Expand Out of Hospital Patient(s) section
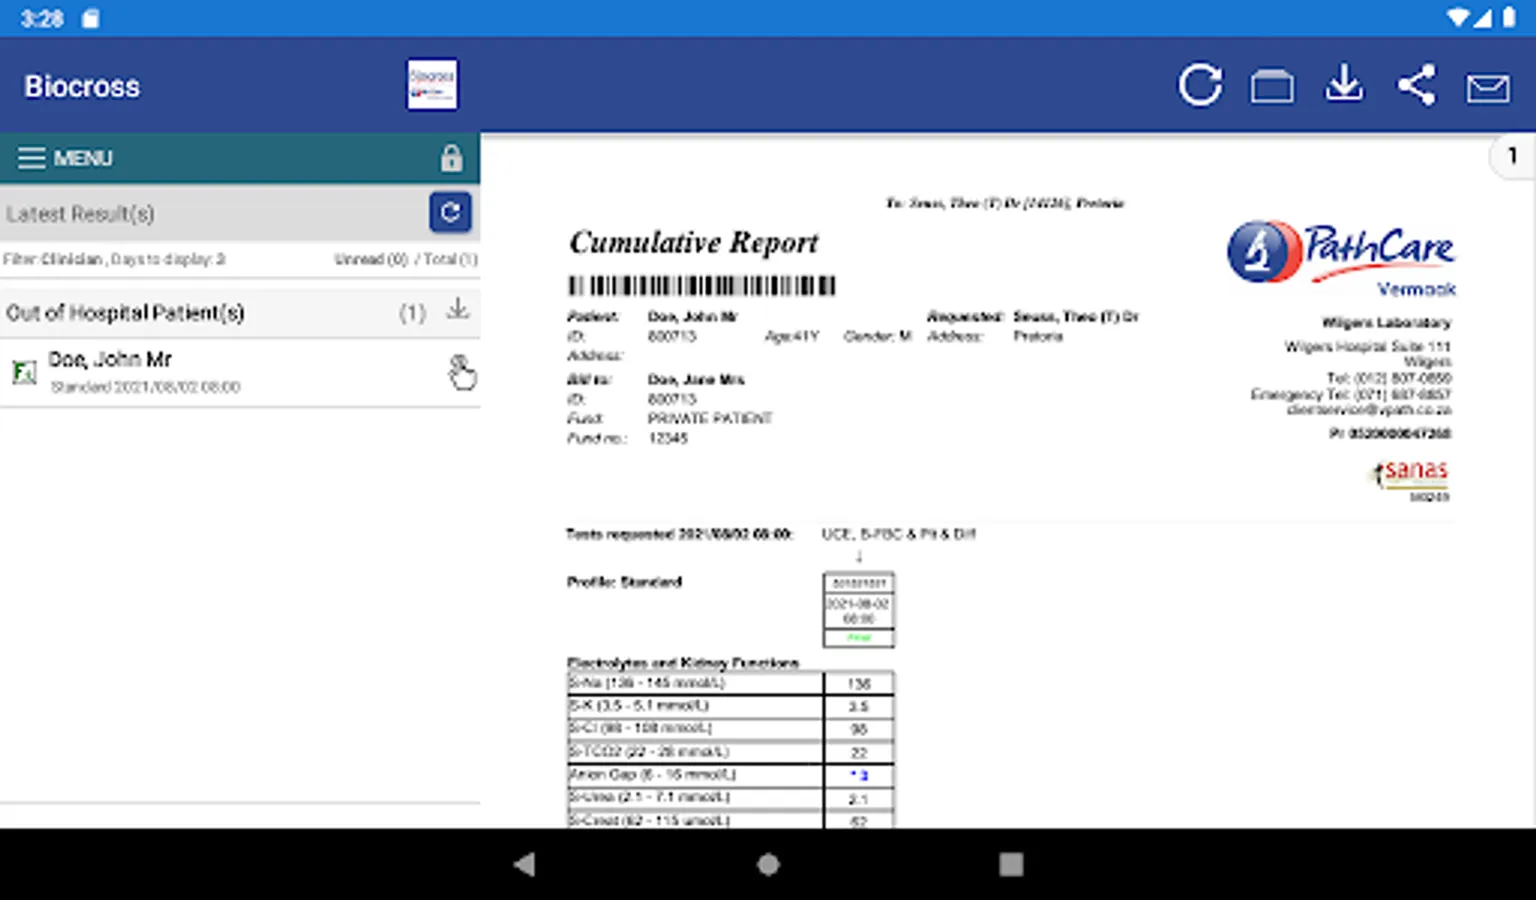The width and height of the screenshot is (1536, 900). (125, 313)
